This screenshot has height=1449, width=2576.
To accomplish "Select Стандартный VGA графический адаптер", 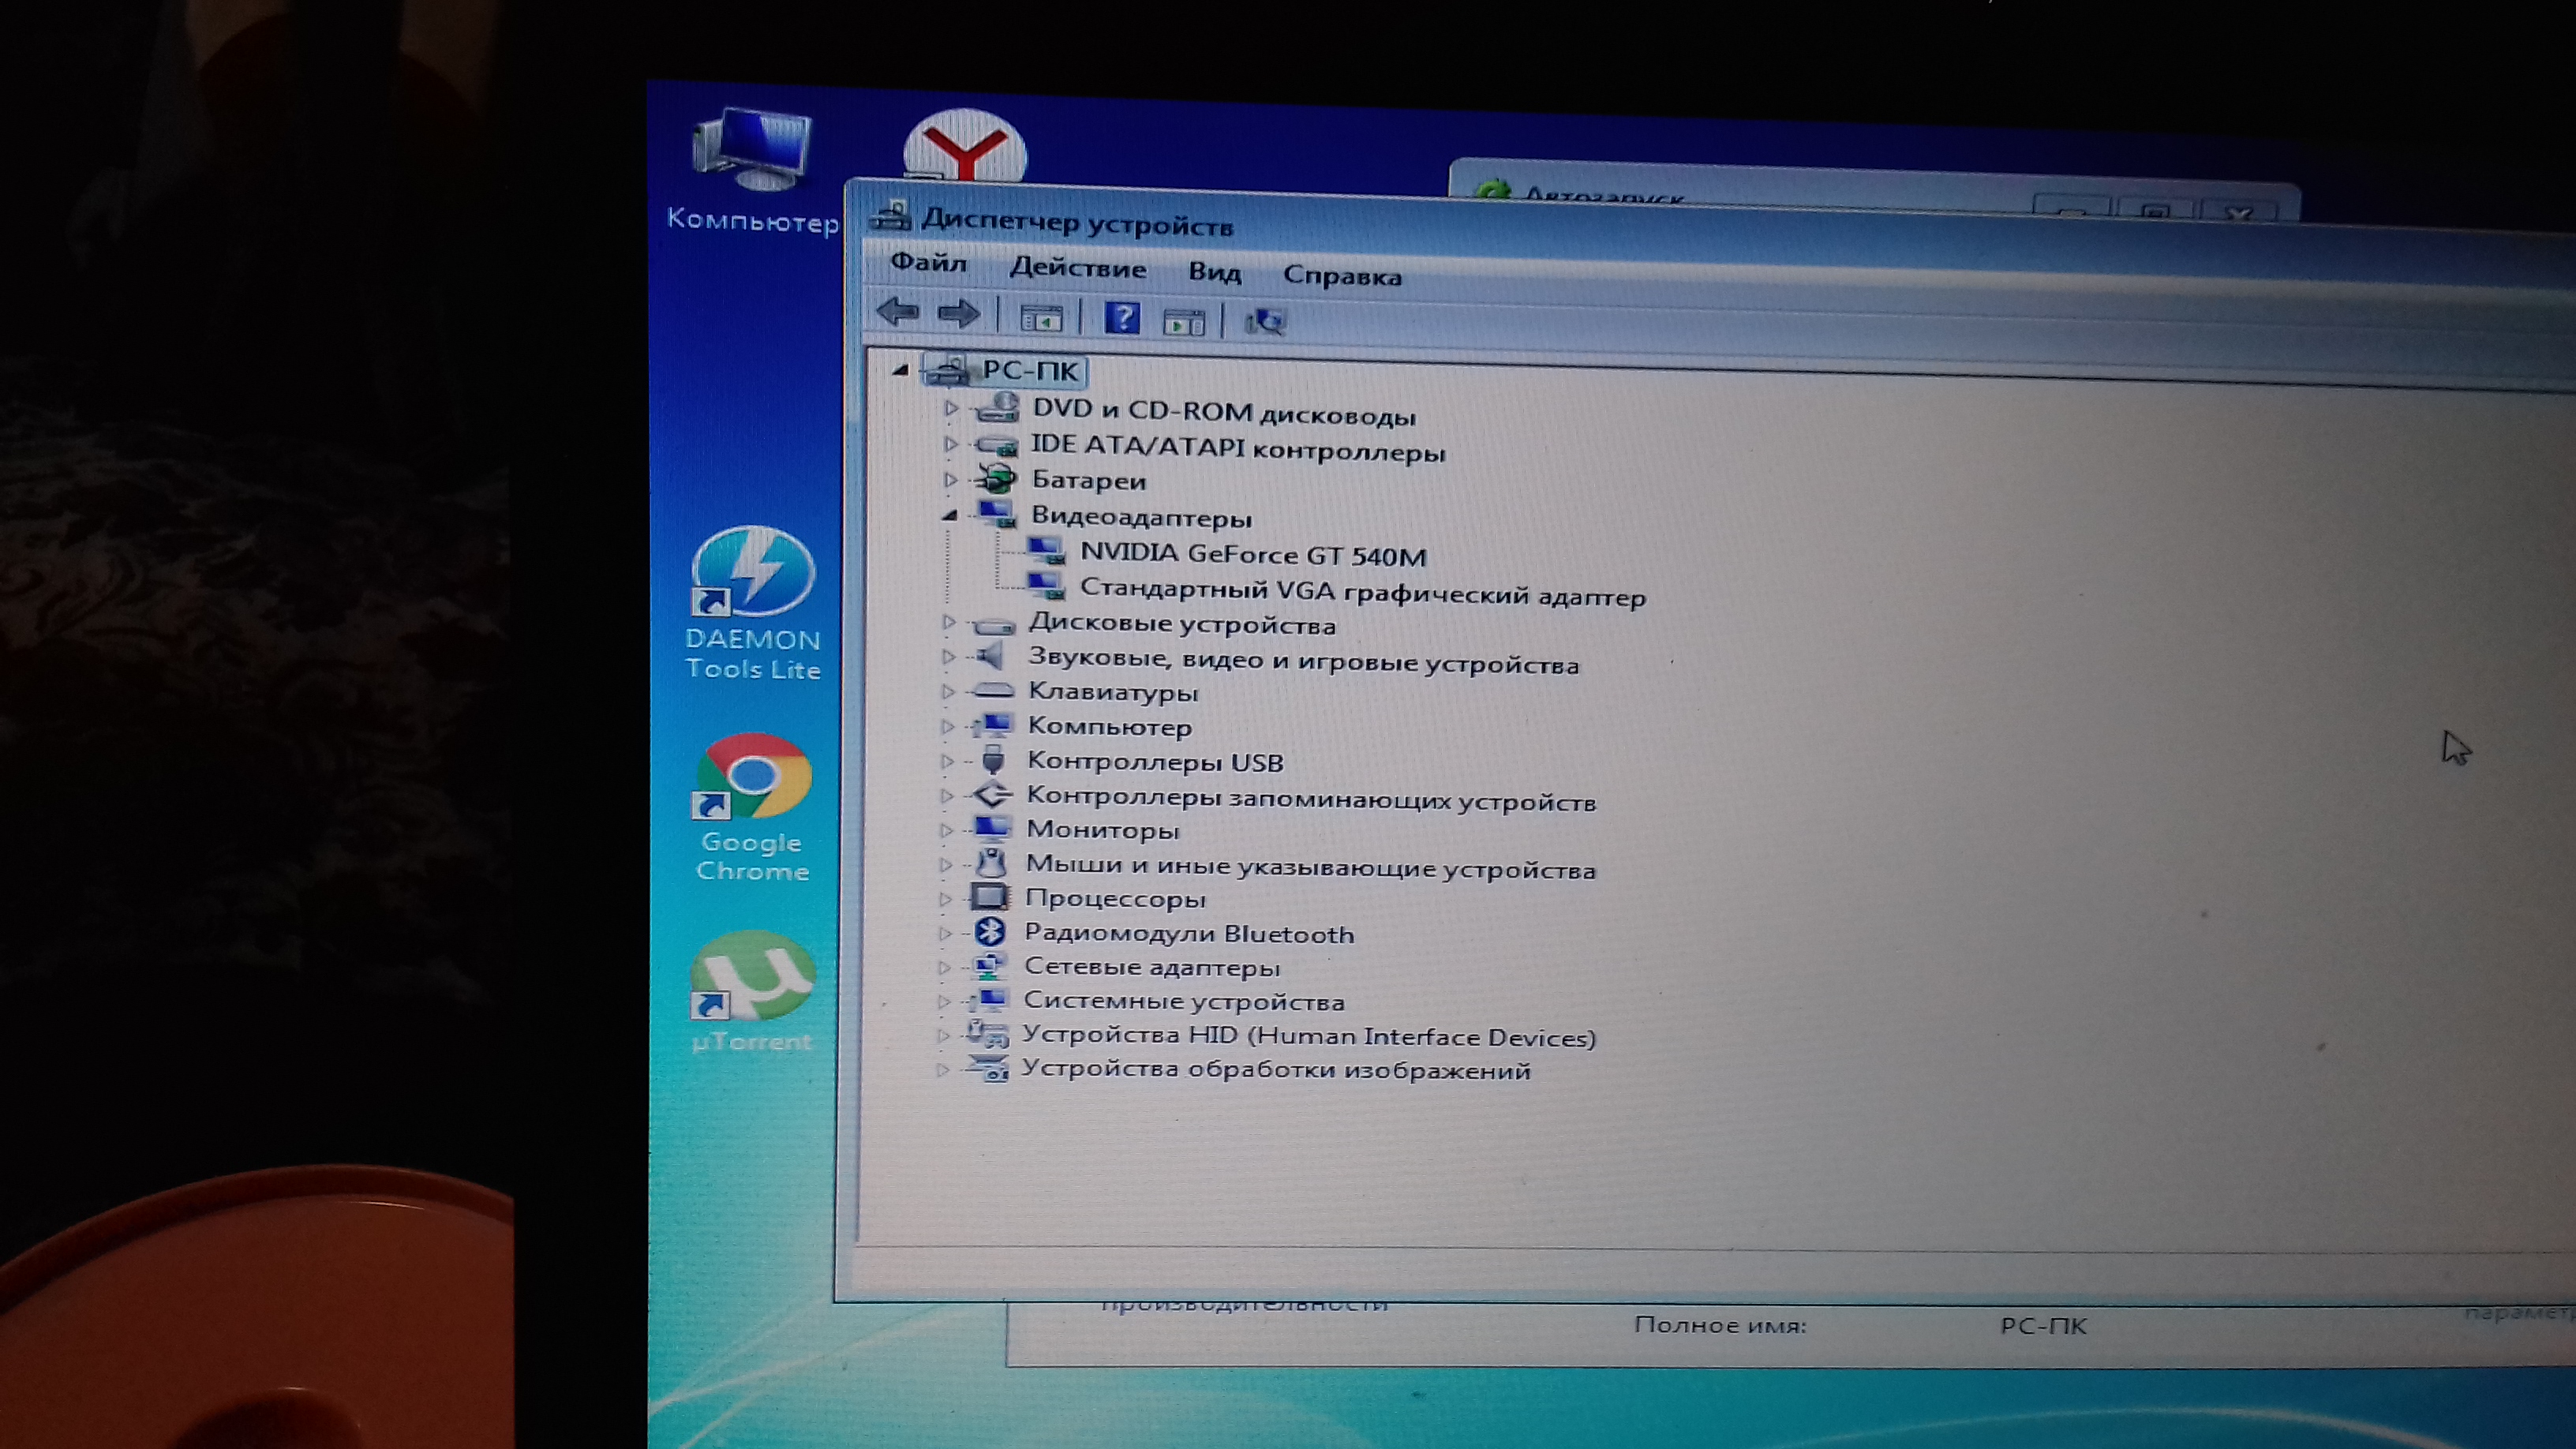I will point(1362,591).
